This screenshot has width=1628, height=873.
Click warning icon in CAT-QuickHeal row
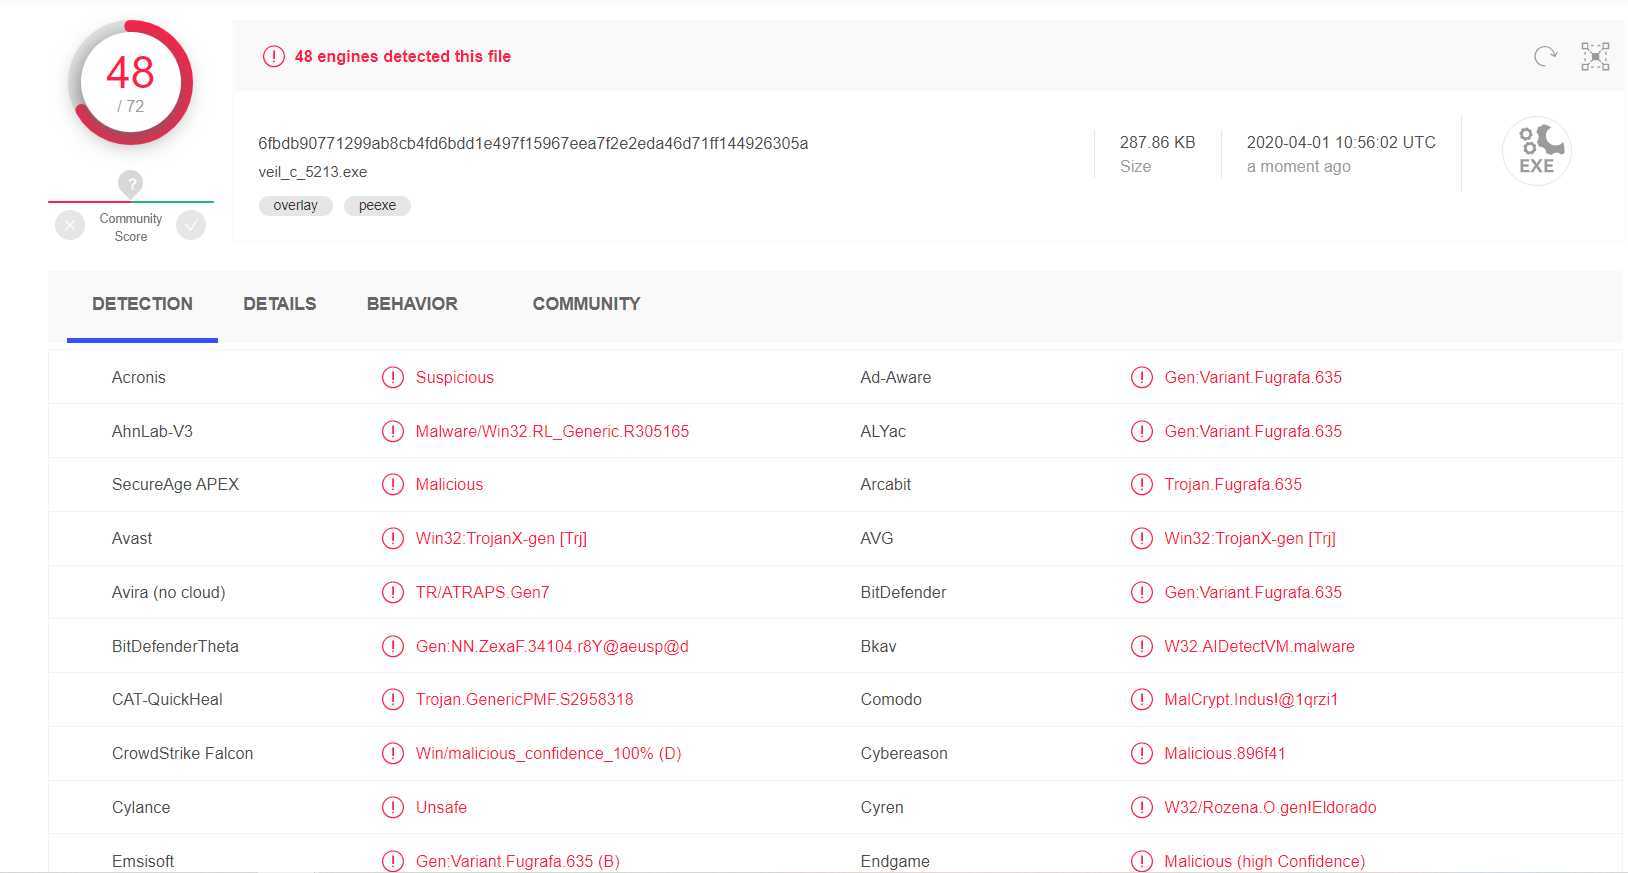click(x=393, y=699)
